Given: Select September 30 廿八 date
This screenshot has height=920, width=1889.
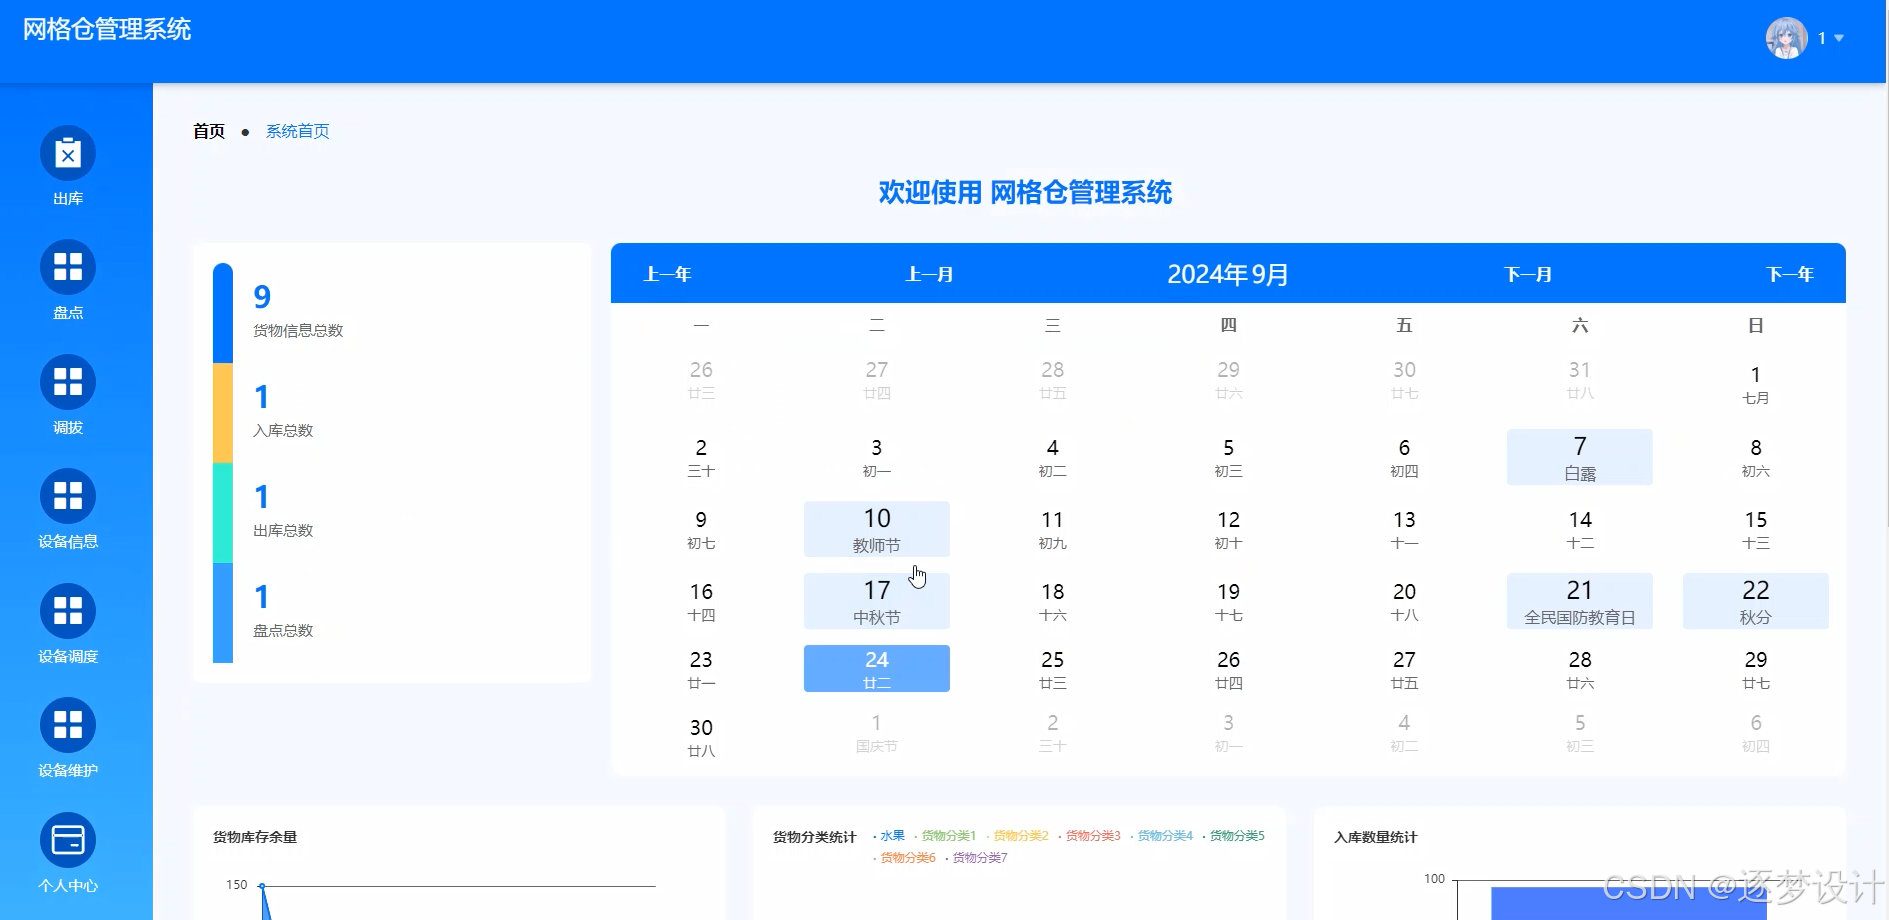Looking at the screenshot, I should tap(701, 738).
